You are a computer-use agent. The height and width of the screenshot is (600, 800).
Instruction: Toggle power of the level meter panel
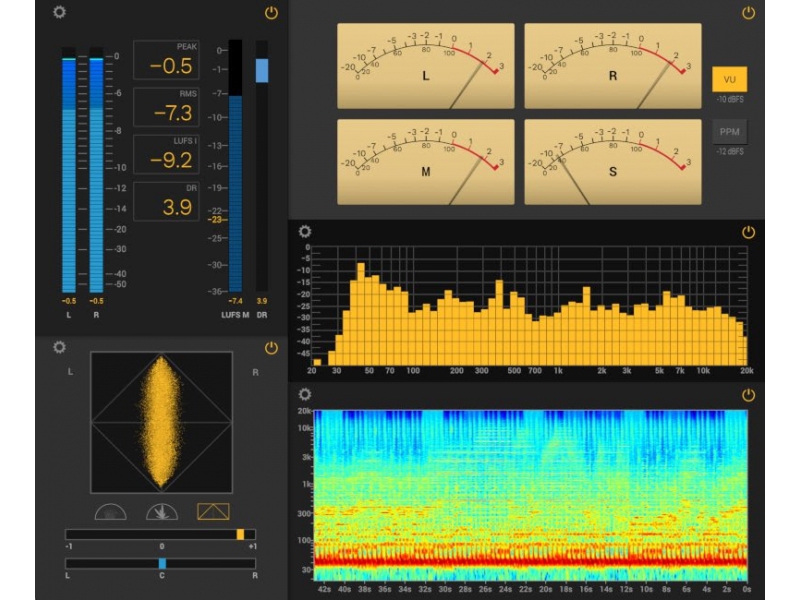[271, 13]
